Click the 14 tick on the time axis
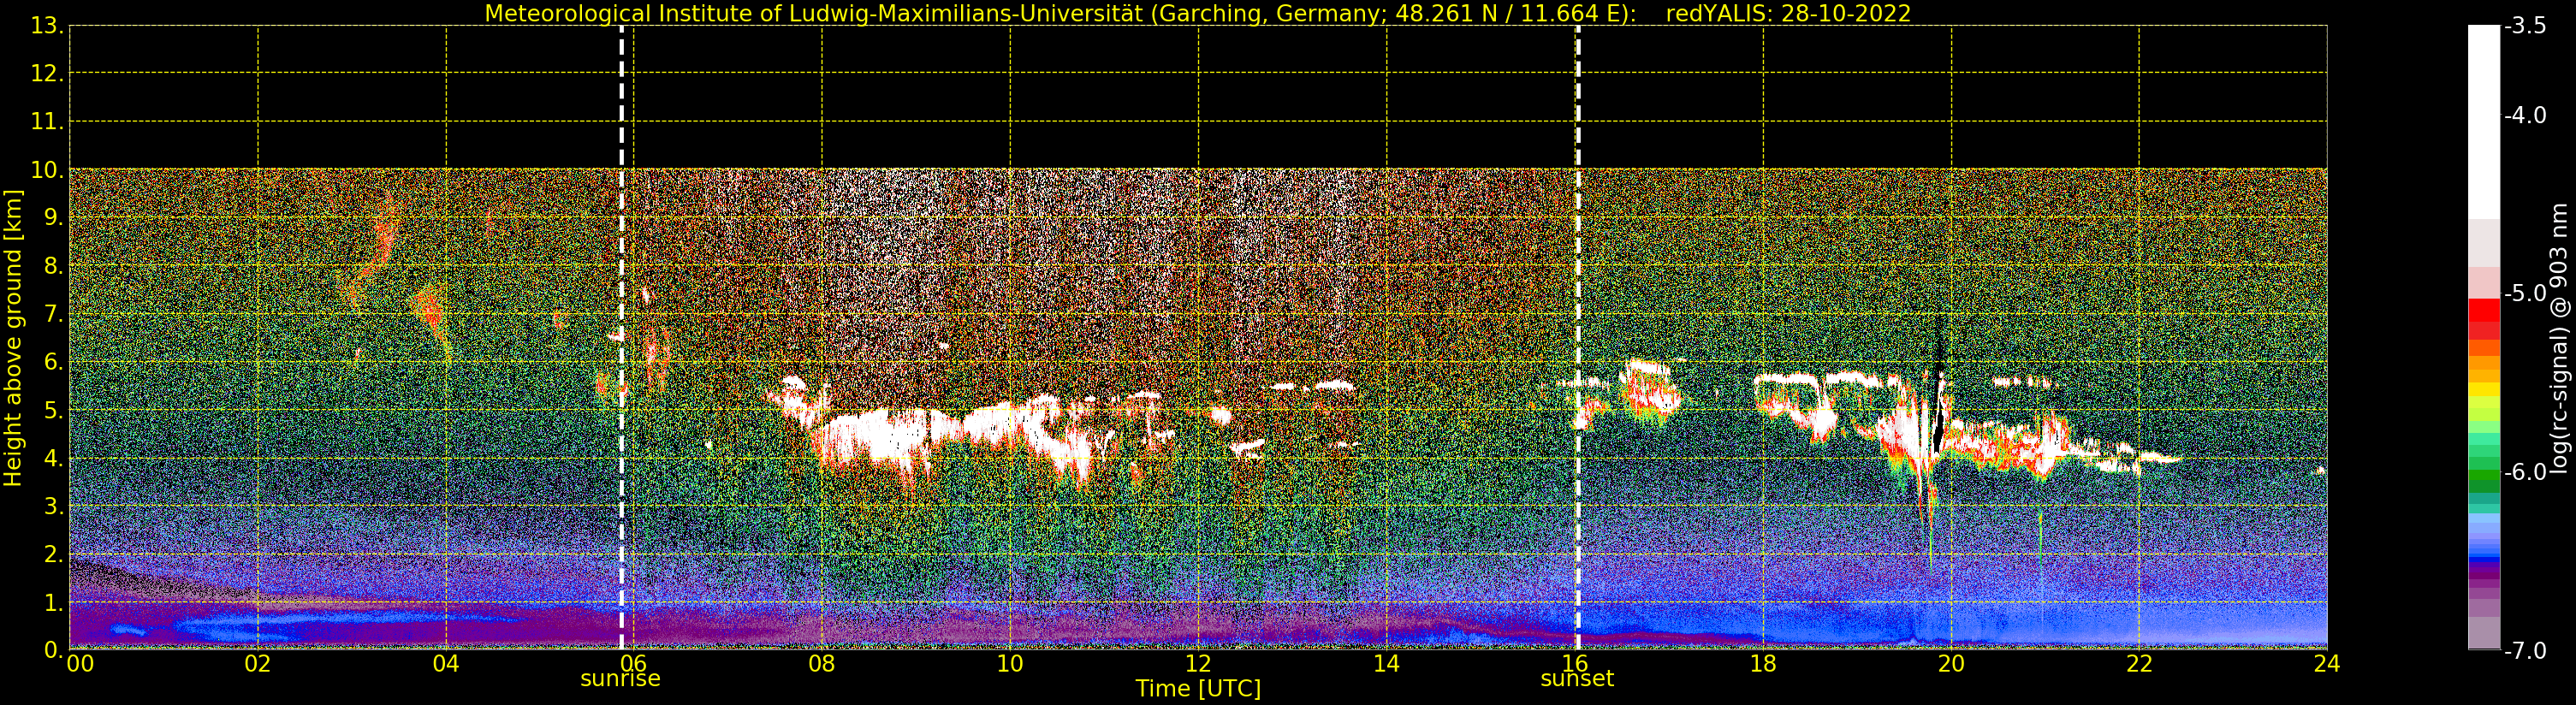 [x=1386, y=664]
